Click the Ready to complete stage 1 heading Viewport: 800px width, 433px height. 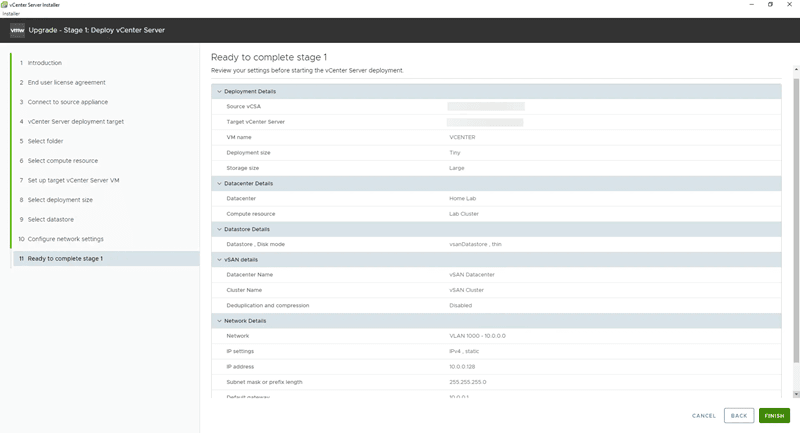point(269,57)
